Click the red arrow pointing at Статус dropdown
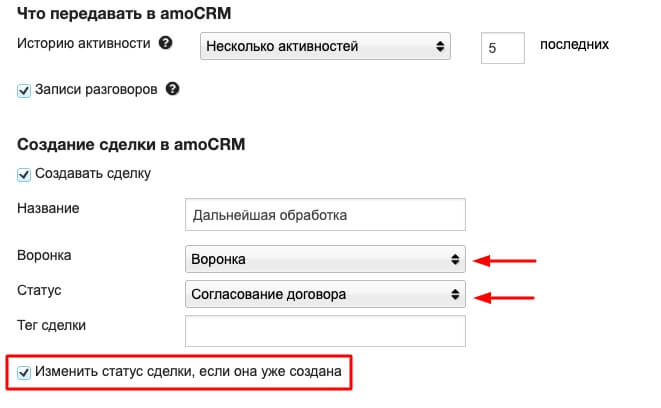This screenshot has width=661, height=408. tap(506, 295)
